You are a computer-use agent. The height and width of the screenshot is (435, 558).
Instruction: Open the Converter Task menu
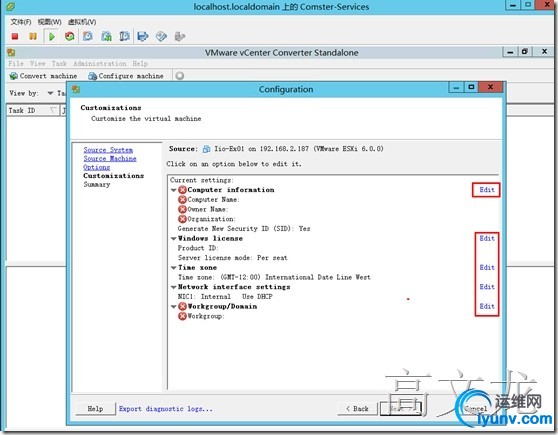coord(59,63)
